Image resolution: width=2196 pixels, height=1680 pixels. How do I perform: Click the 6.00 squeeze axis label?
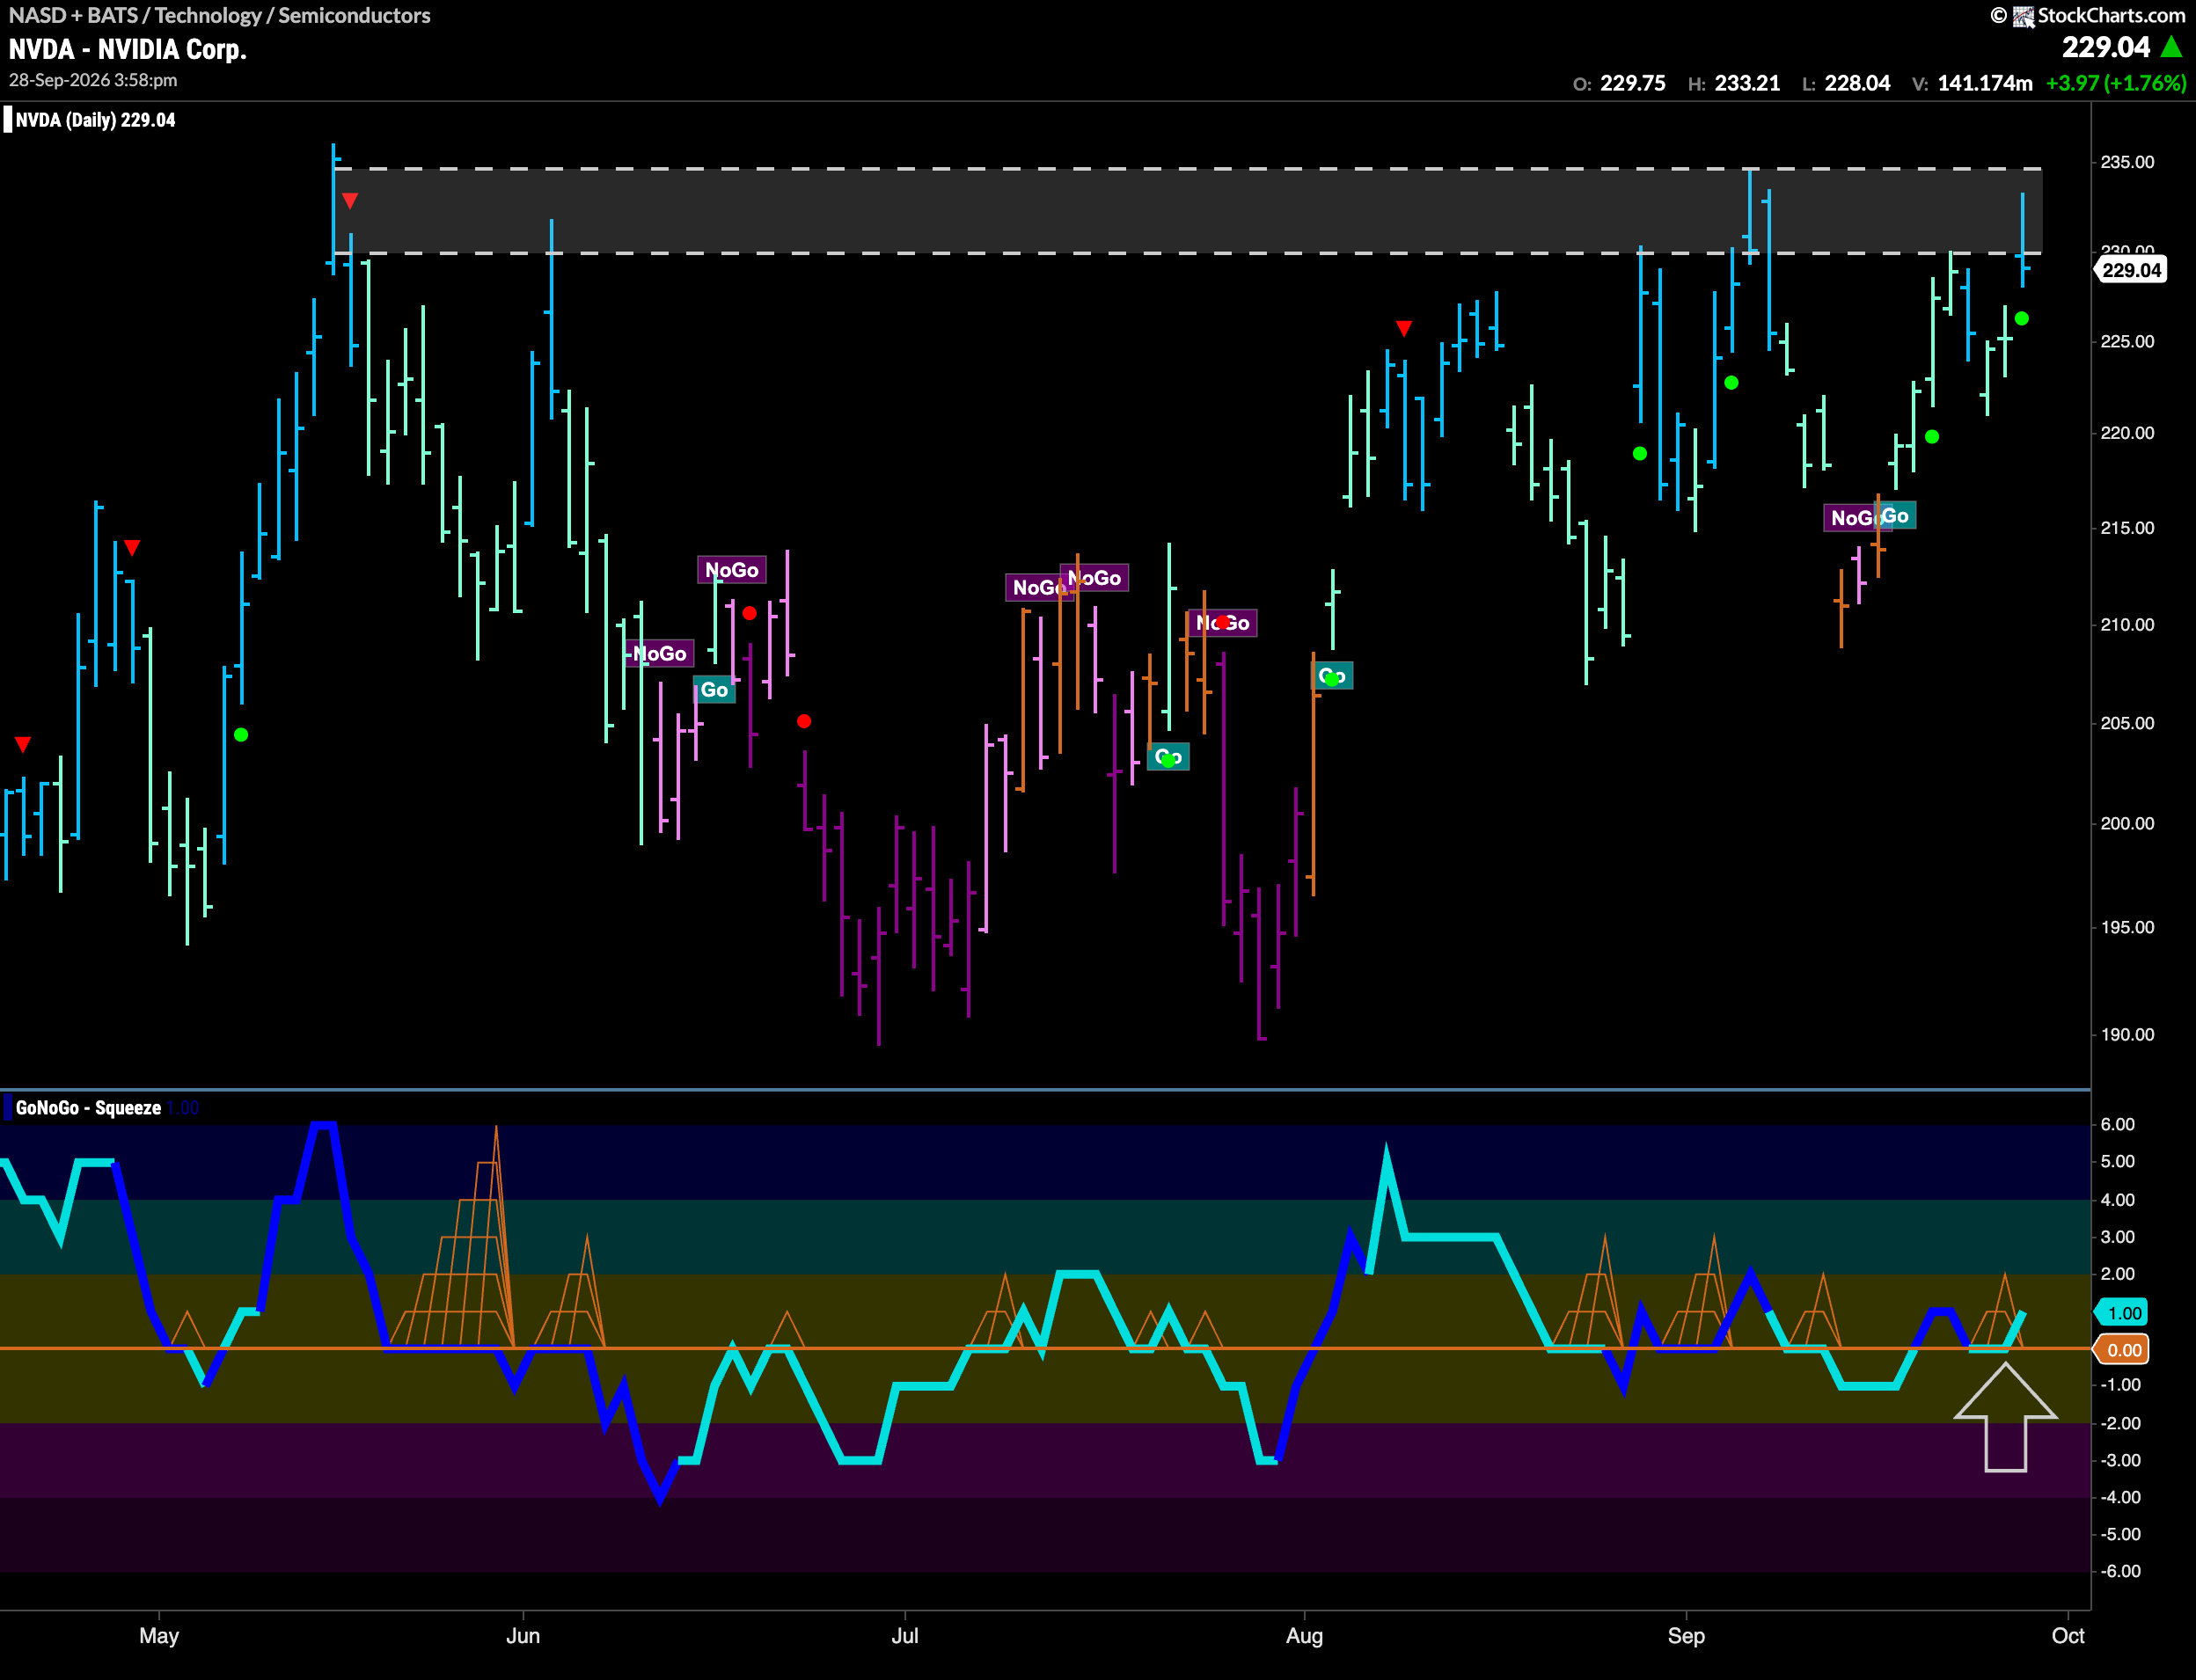pyautogui.click(x=2118, y=1124)
